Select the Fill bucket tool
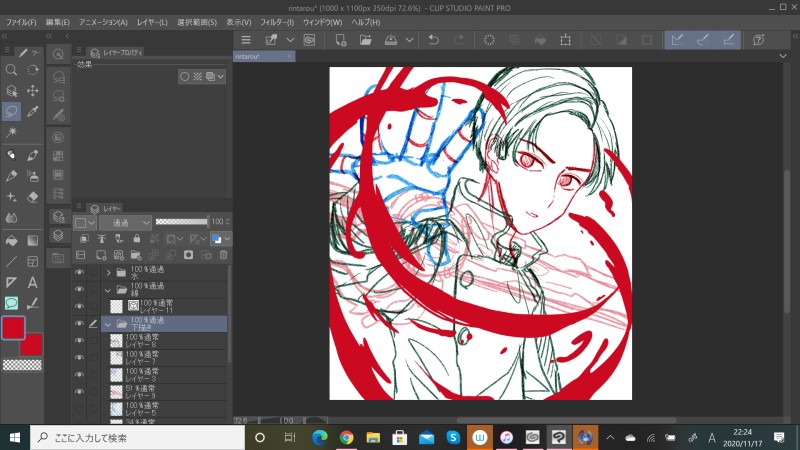This screenshot has height=450, width=800. 11,240
